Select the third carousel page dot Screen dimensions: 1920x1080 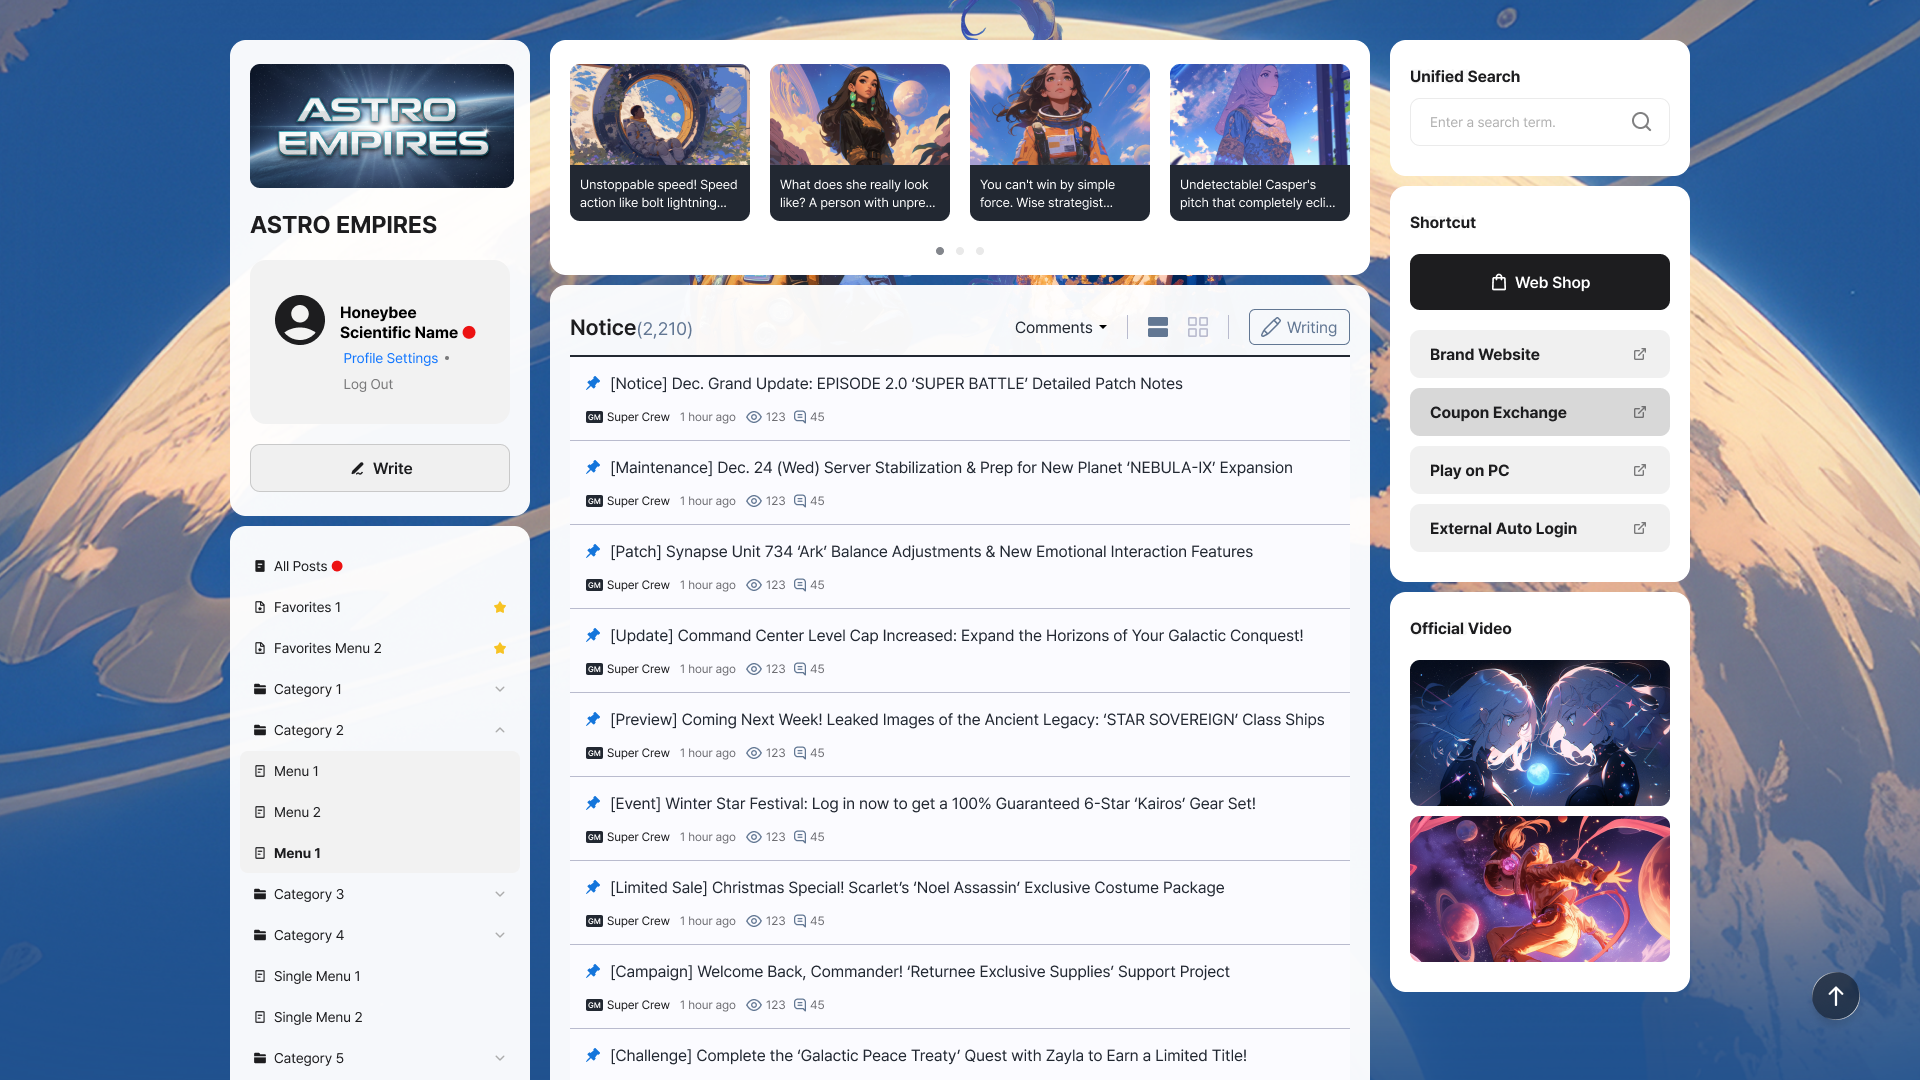coord(980,251)
